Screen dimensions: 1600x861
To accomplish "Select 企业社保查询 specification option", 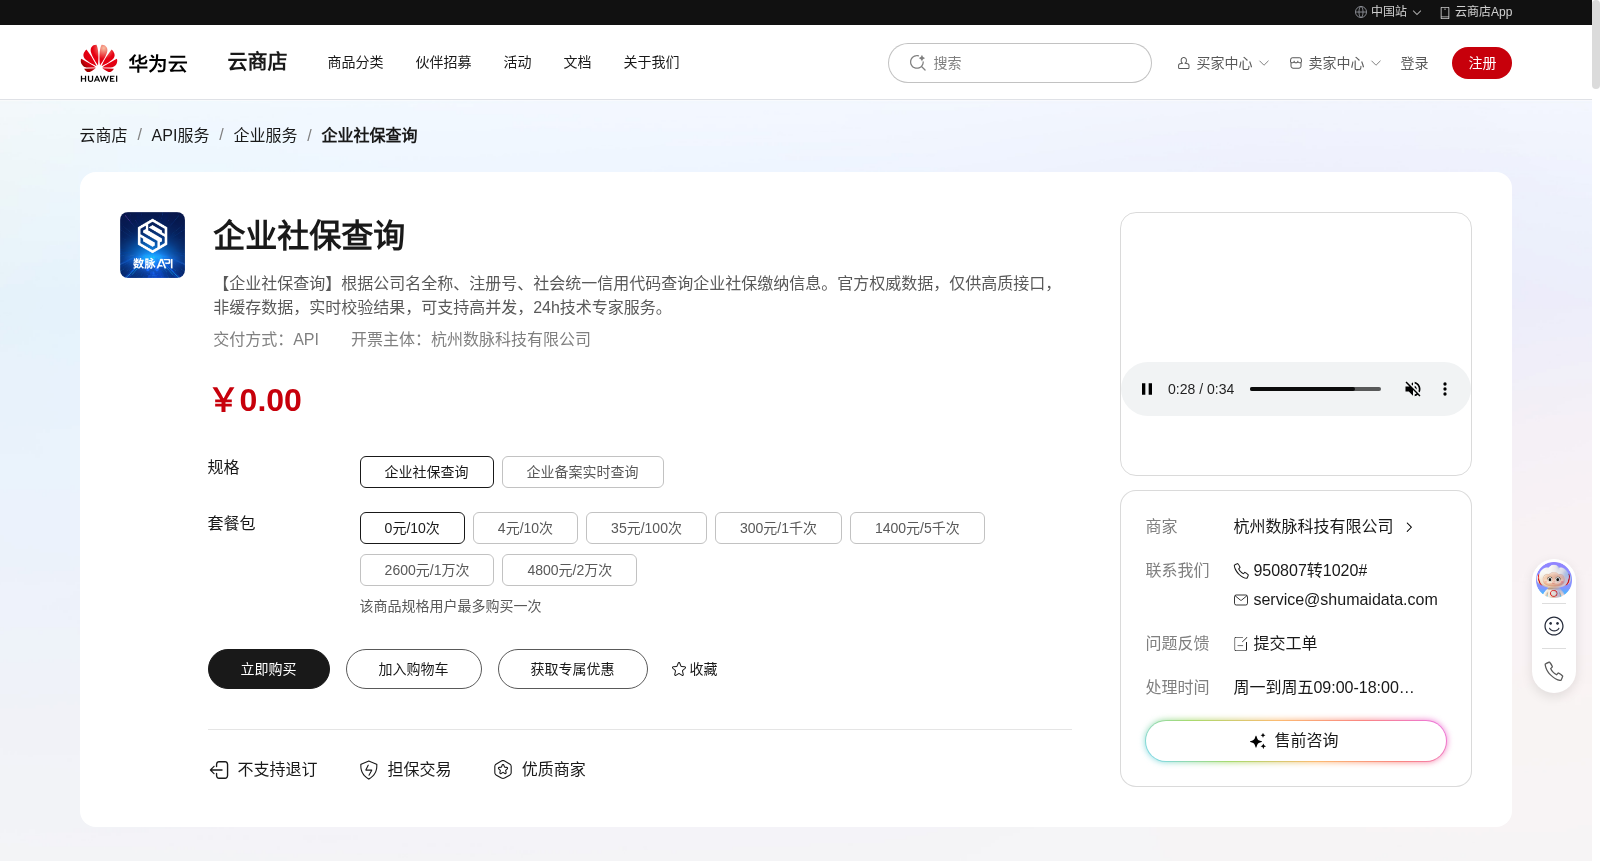I will [427, 472].
